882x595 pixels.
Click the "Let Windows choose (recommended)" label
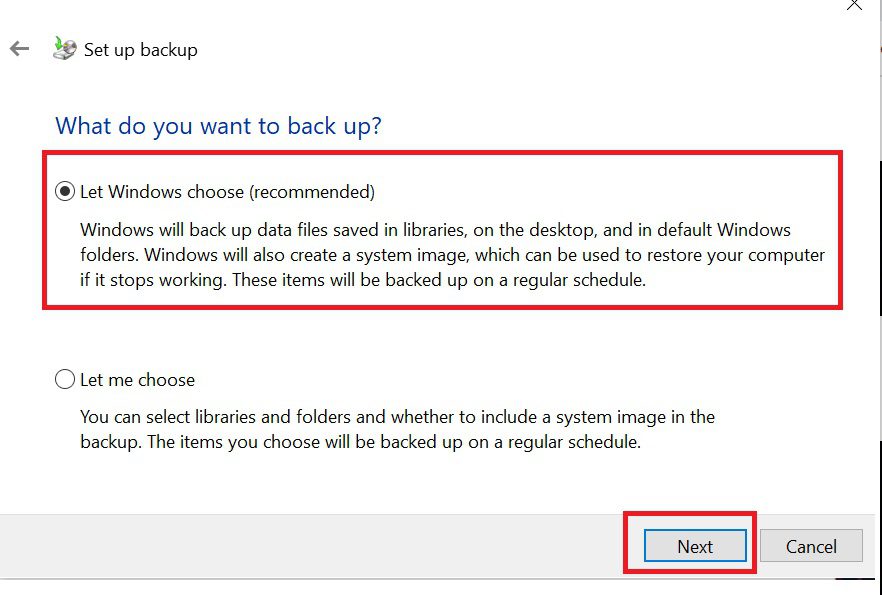(227, 192)
